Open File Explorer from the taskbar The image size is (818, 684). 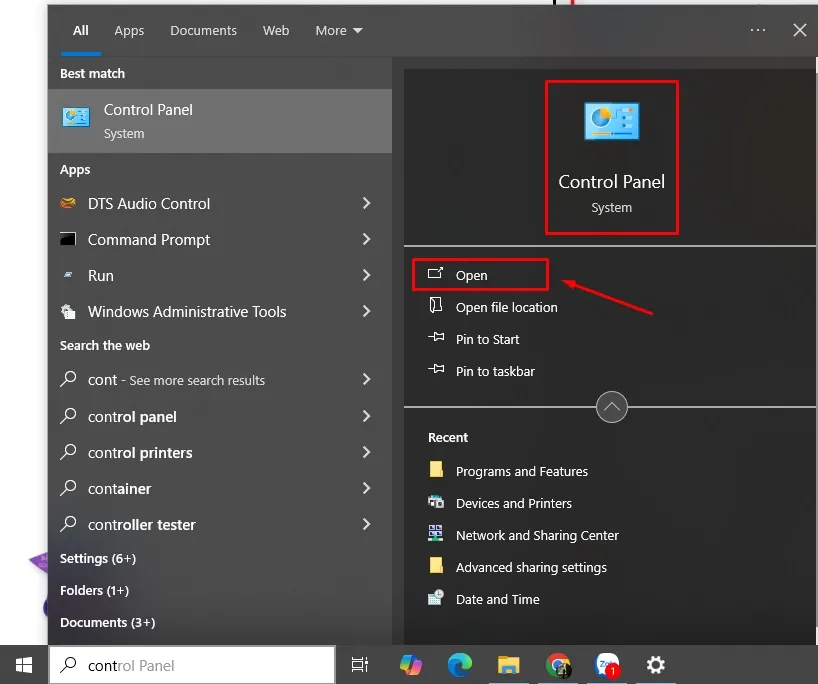pos(509,665)
